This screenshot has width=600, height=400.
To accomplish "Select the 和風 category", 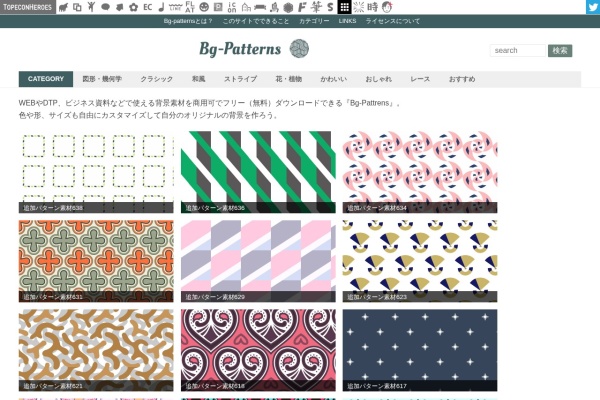I will pos(198,79).
